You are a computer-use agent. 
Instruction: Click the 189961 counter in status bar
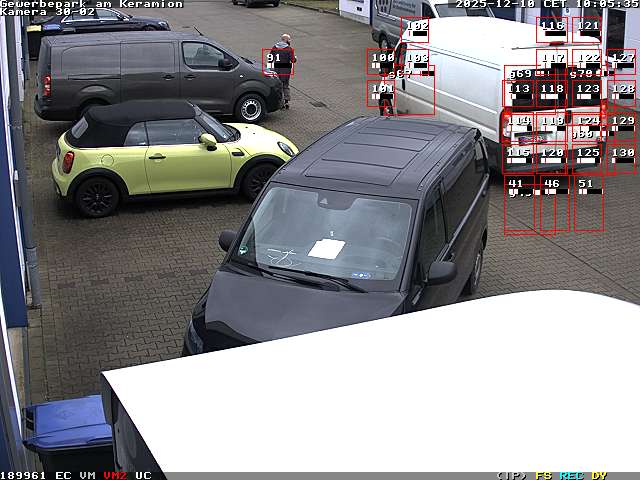click(23, 475)
